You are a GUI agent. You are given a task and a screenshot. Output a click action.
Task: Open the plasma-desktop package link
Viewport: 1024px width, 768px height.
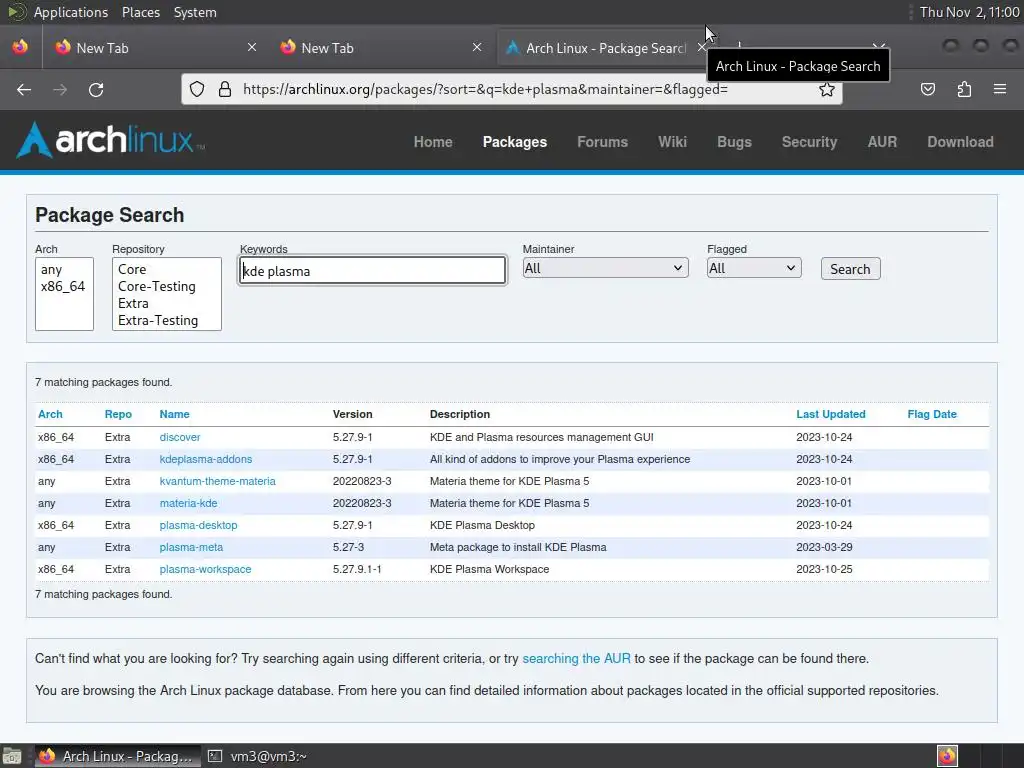tap(199, 525)
